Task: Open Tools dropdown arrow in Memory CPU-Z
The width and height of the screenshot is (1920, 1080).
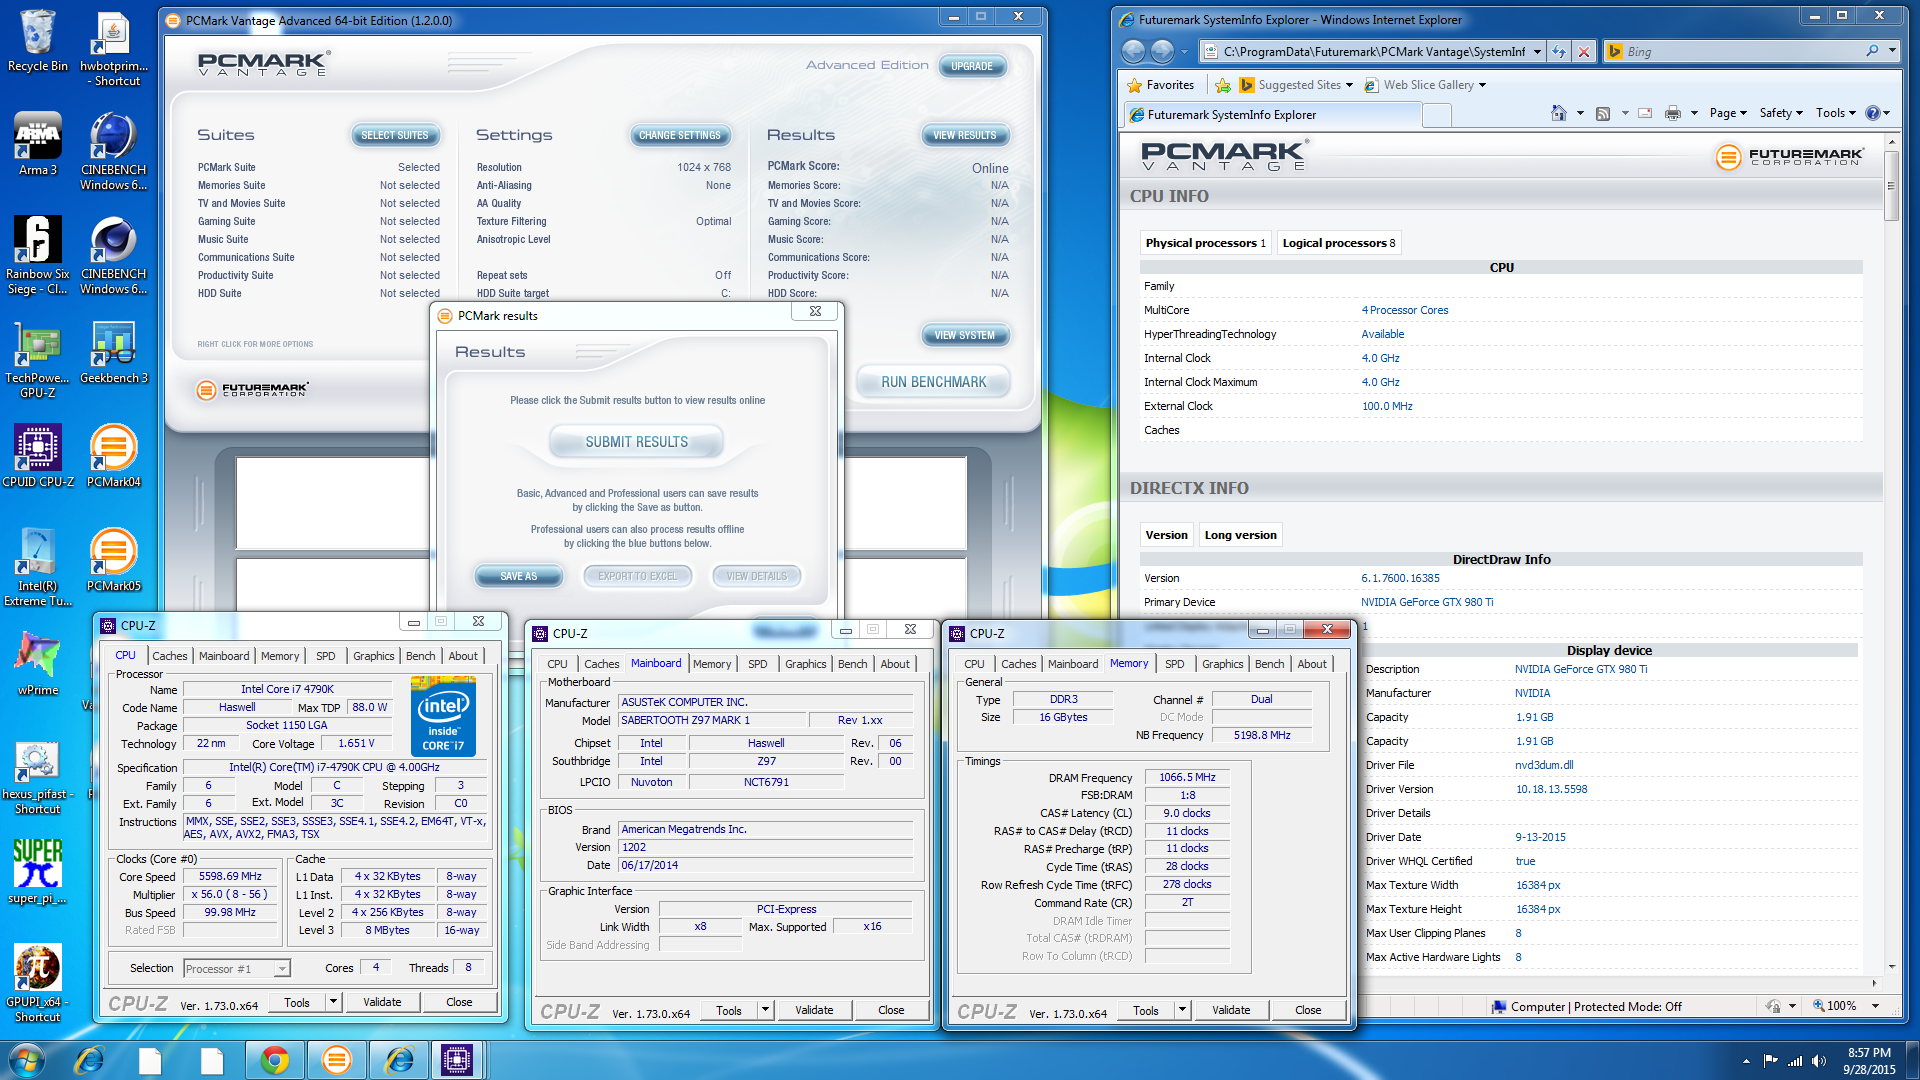Action: tap(1182, 1010)
